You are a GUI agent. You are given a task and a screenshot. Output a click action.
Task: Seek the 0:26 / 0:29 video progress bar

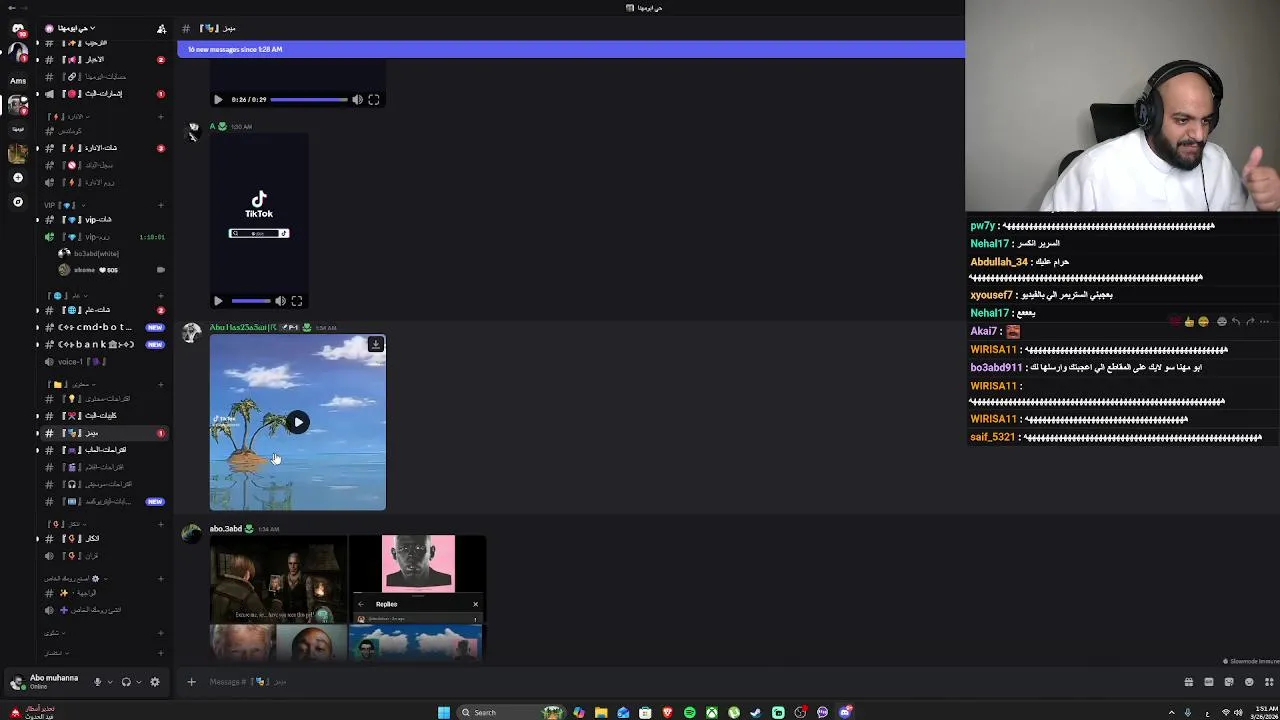coord(309,100)
